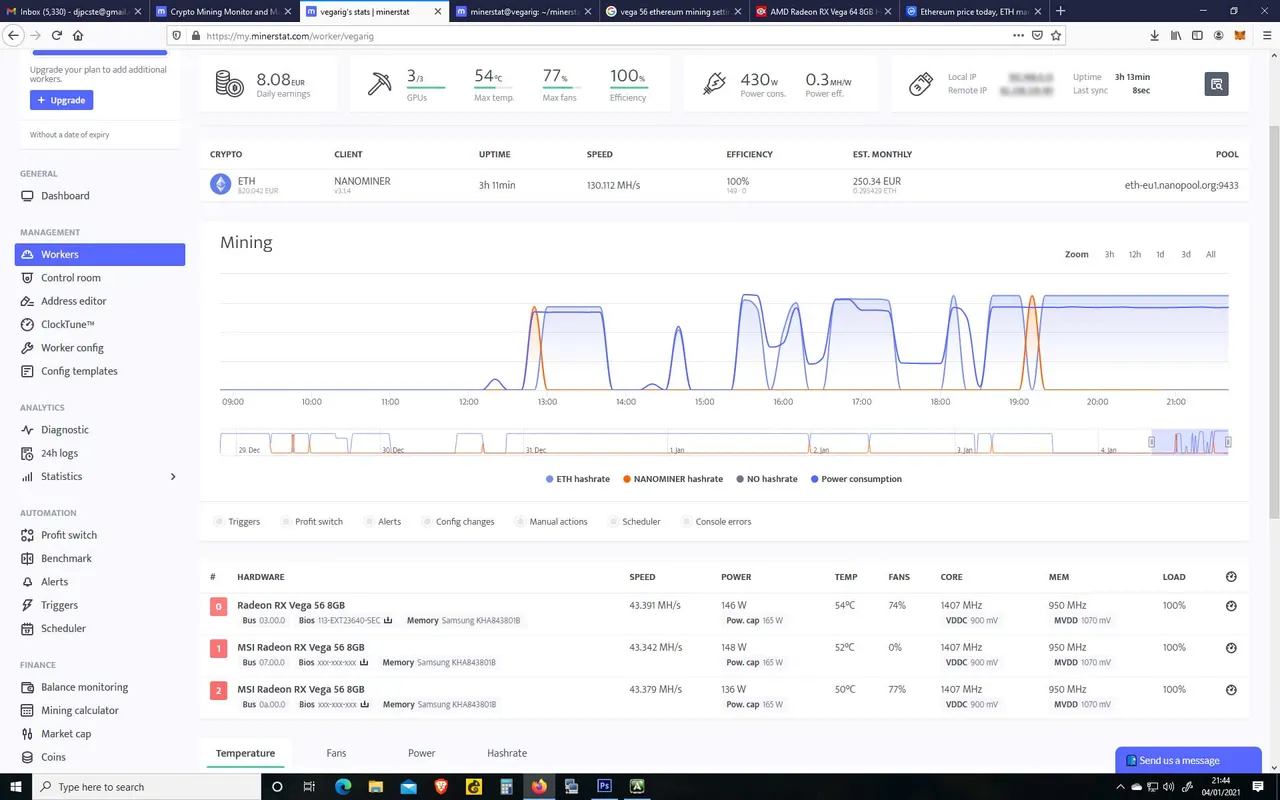Open page actions three-dot menu in address bar
This screenshot has height=800, width=1280.
(x=1018, y=35)
